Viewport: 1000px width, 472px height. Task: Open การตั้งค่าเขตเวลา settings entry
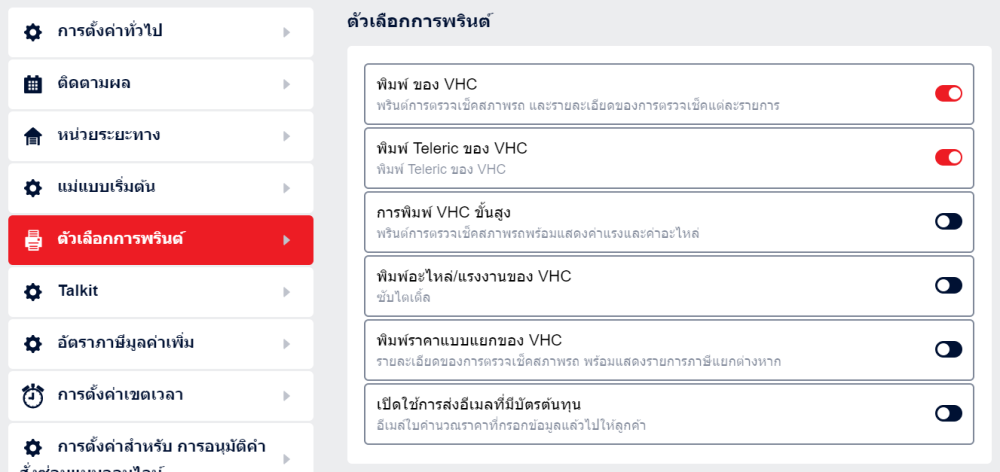(120, 396)
